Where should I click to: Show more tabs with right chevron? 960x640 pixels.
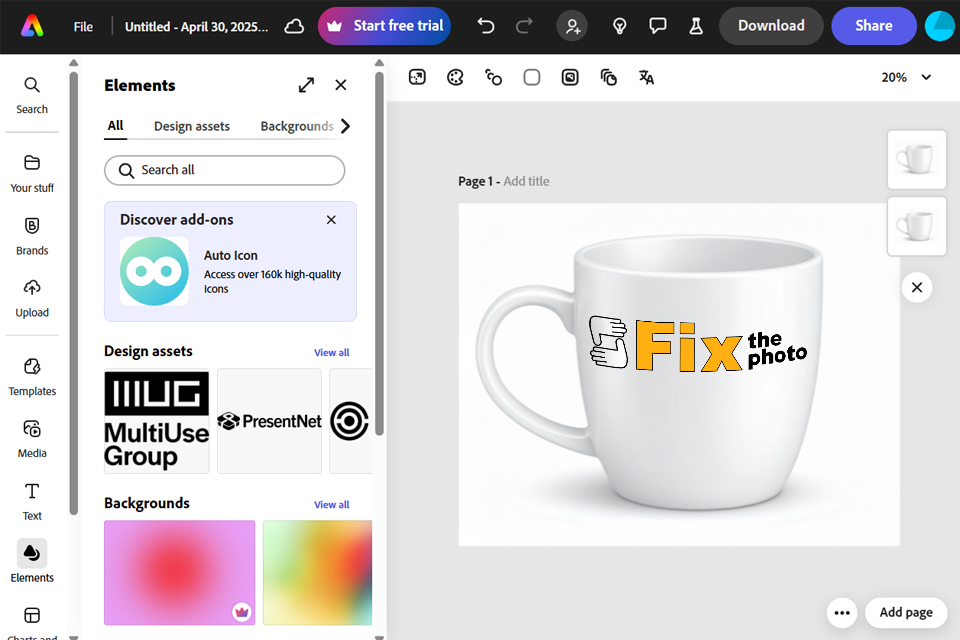tap(345, 126)
